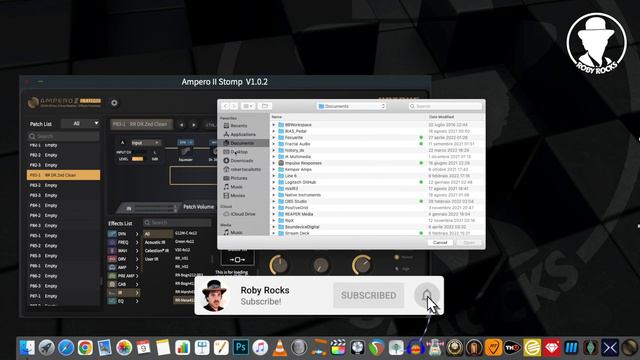
Task: Open Photos app from the dock
Action: [124, 348]
